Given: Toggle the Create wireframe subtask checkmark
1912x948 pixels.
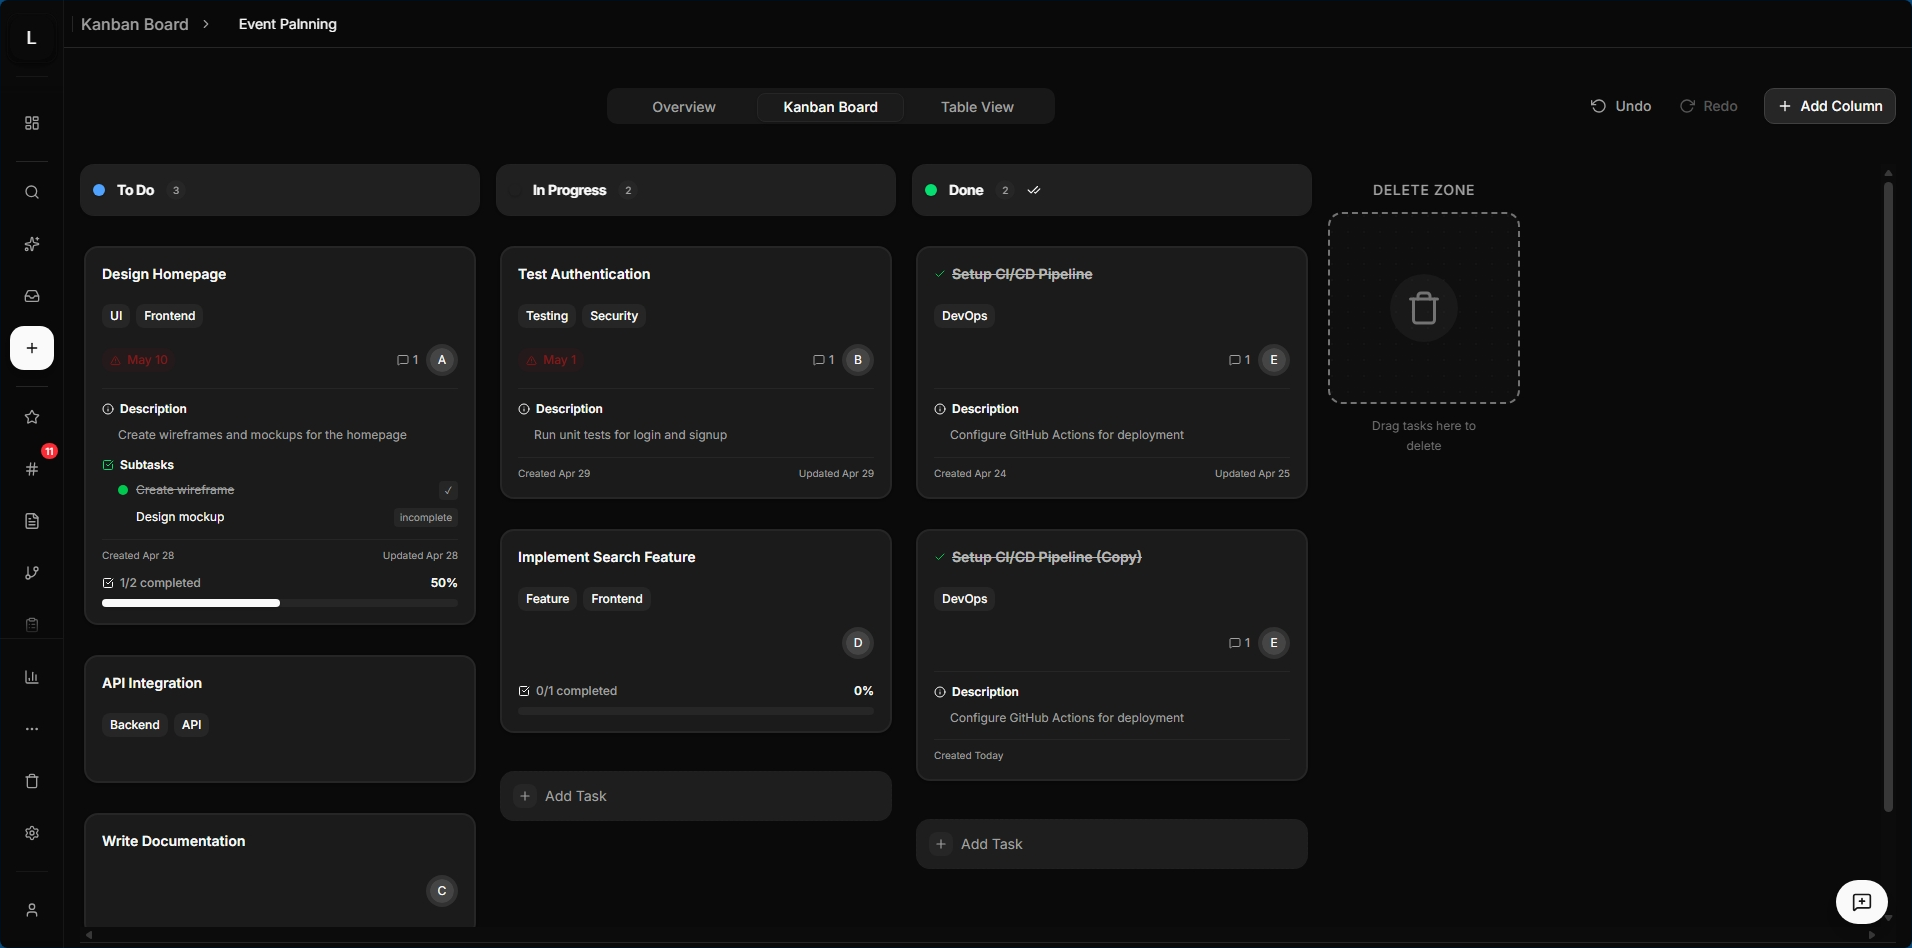Looking at the screenshot, I should click(447, 490).
